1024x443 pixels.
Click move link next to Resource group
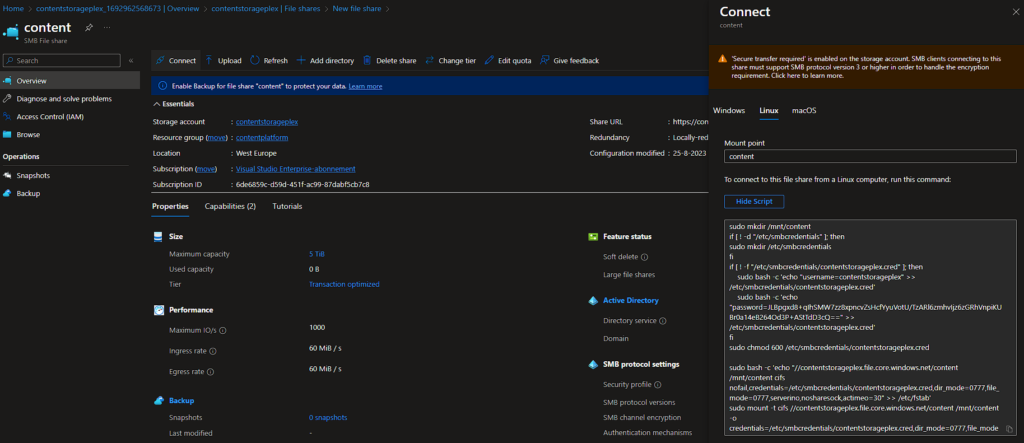[x=216, y=138]
